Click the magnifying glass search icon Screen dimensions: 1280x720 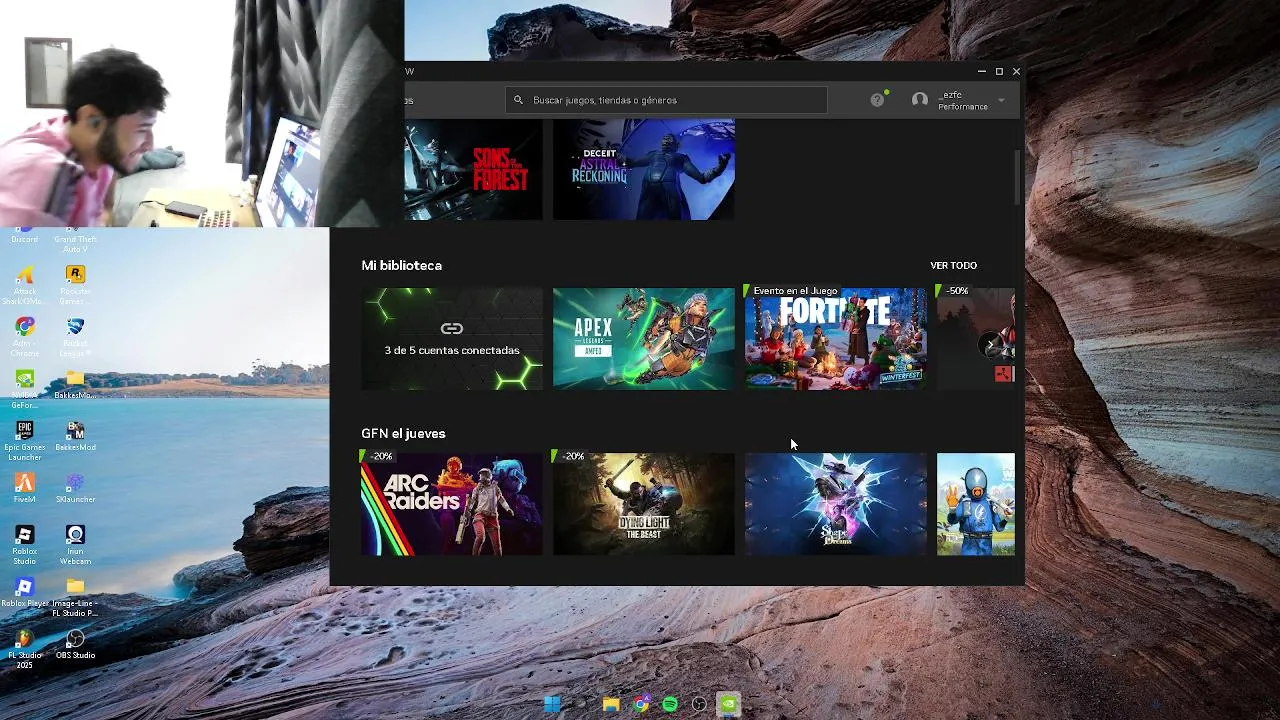[518, 100]
